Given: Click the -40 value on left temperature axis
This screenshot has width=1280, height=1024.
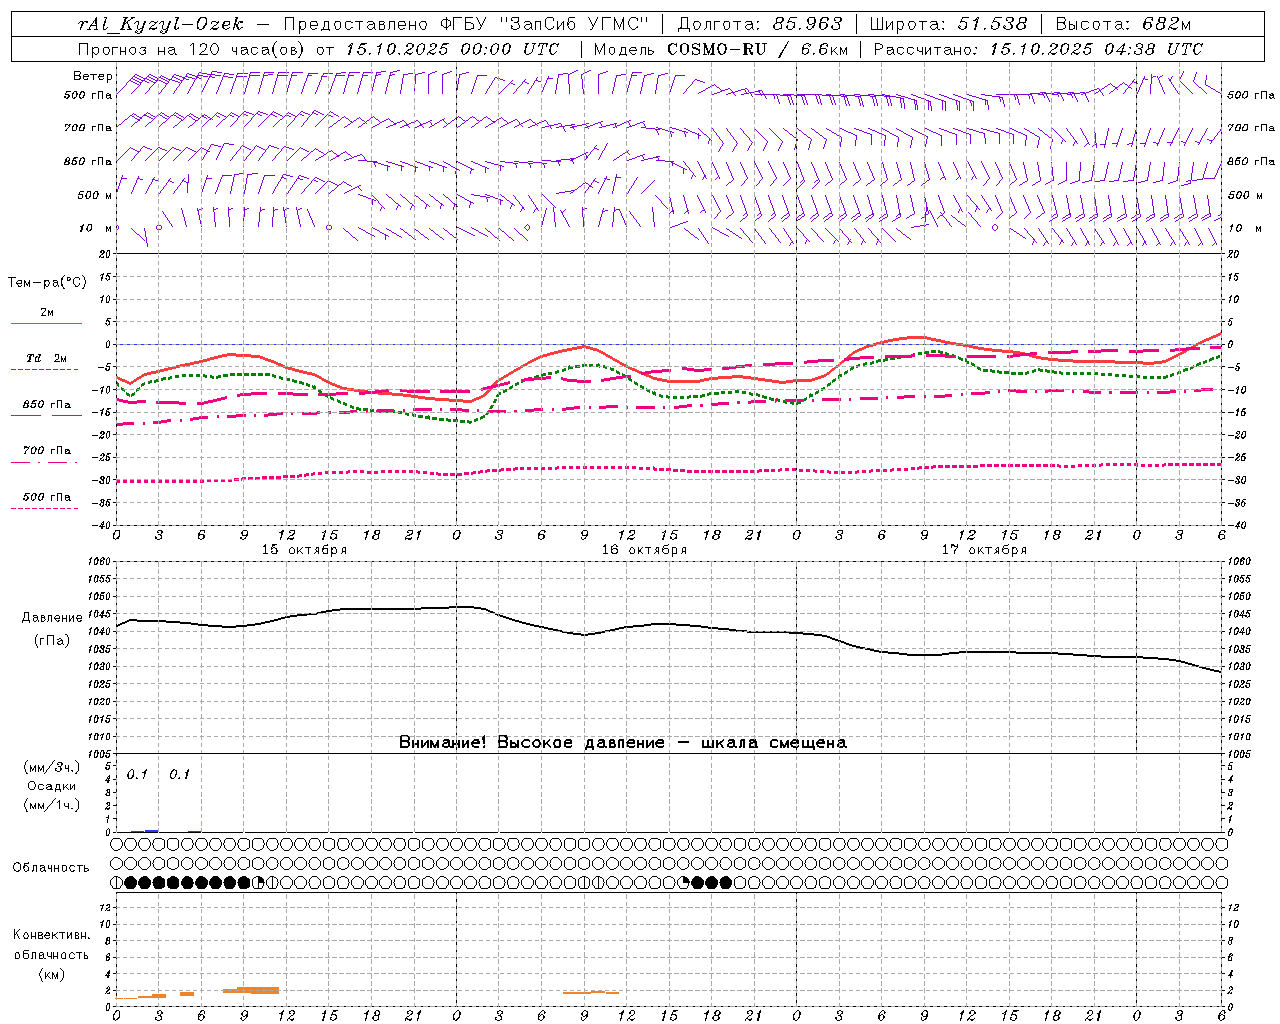Looking at the screenshot, I should pos(101,525).
